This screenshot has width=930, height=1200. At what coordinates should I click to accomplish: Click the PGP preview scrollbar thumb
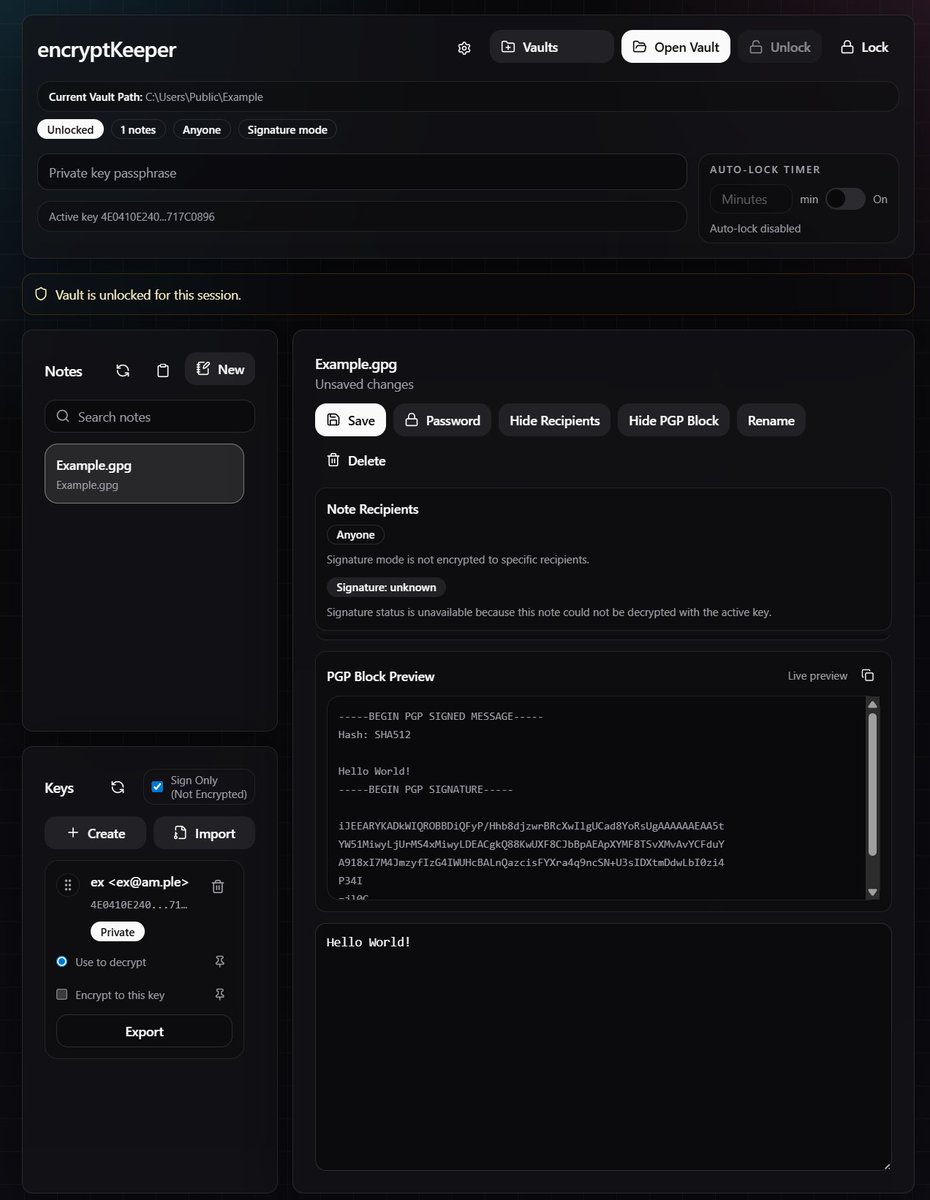[872, 783]
